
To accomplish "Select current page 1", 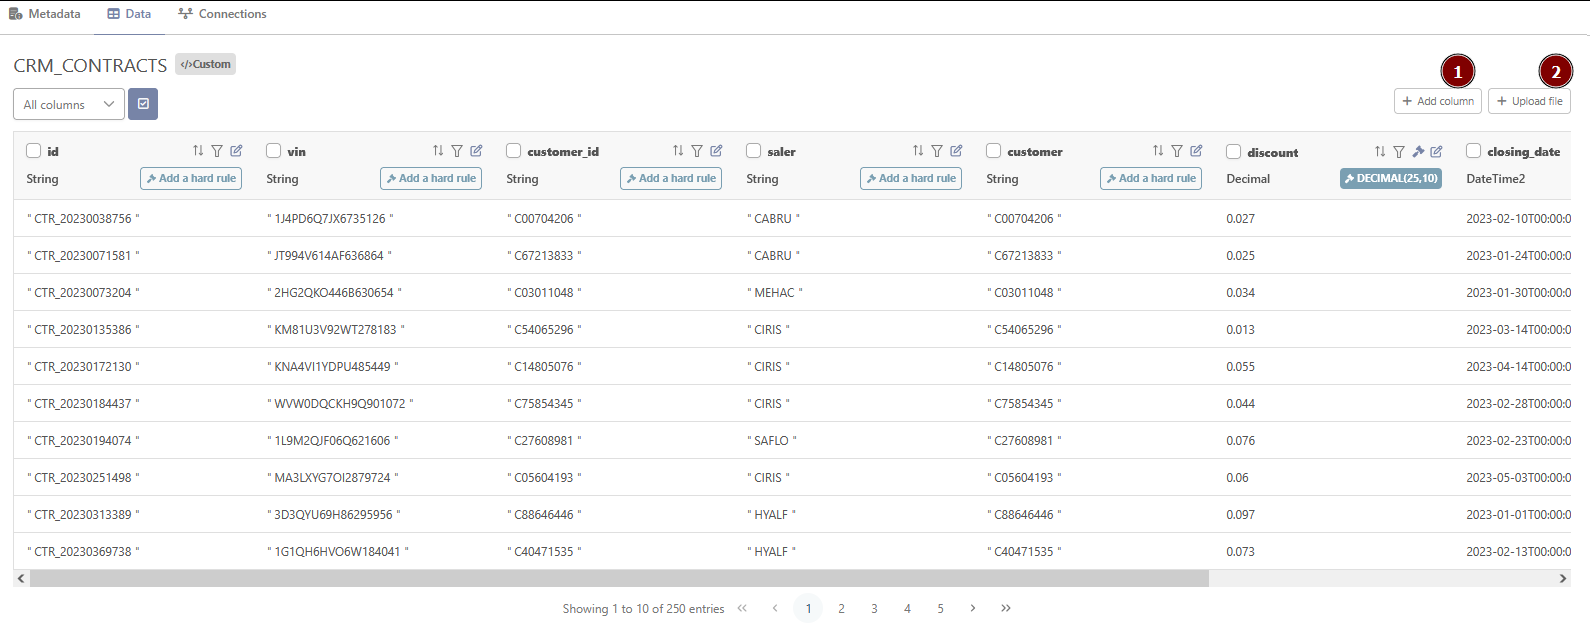I will [x=808, y=608].
